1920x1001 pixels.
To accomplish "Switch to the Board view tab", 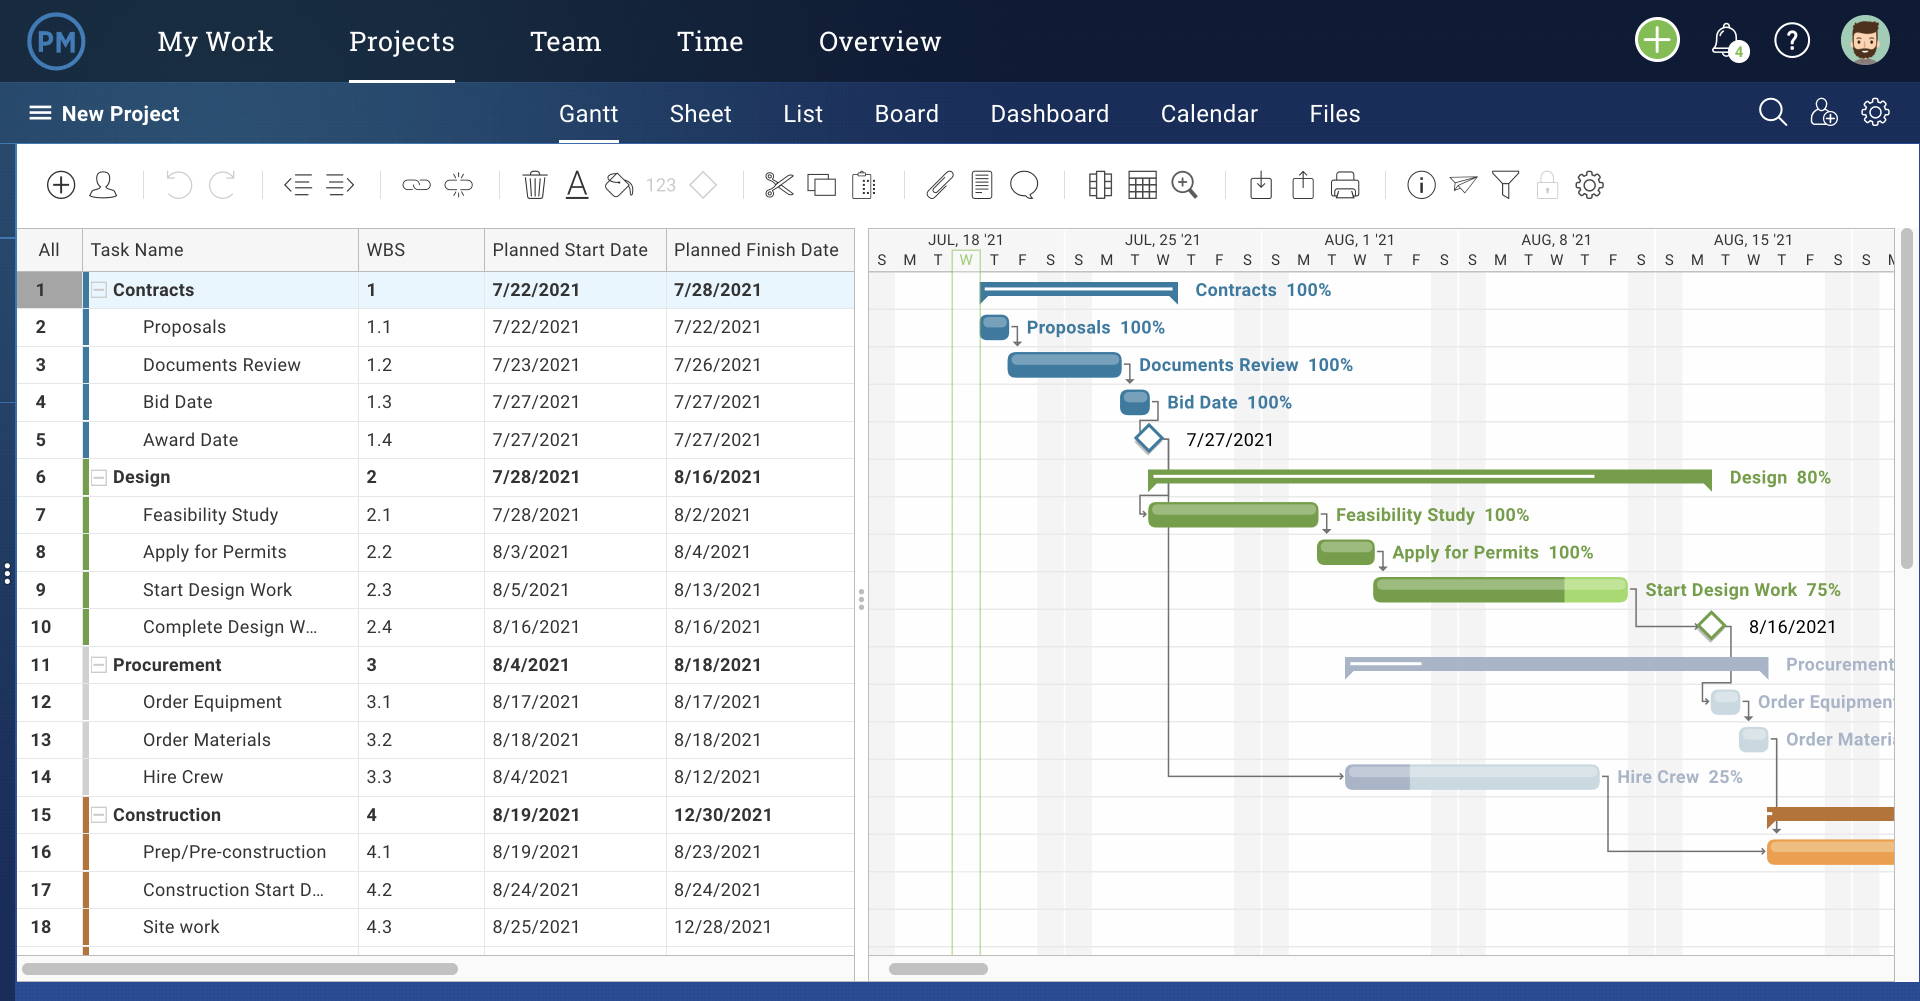I will [x=906, y=114].
